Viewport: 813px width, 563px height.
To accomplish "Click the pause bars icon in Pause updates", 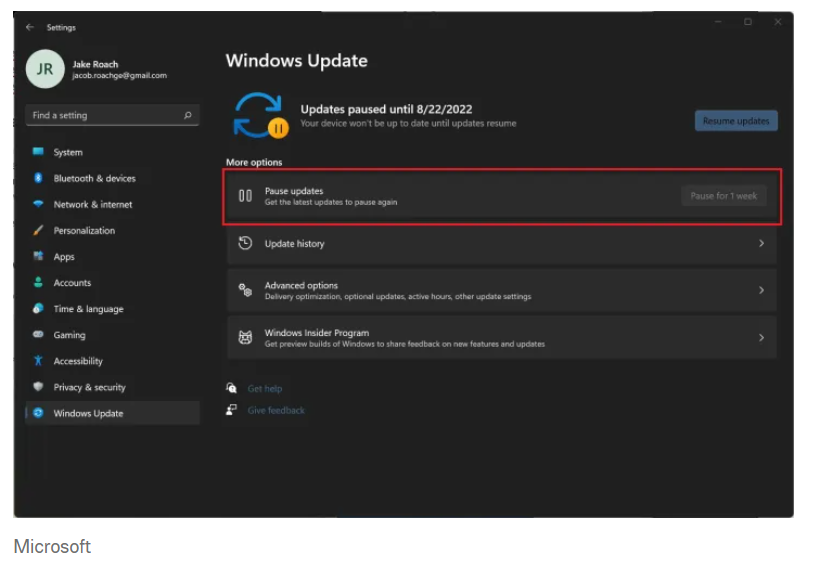I will [245, 196].
